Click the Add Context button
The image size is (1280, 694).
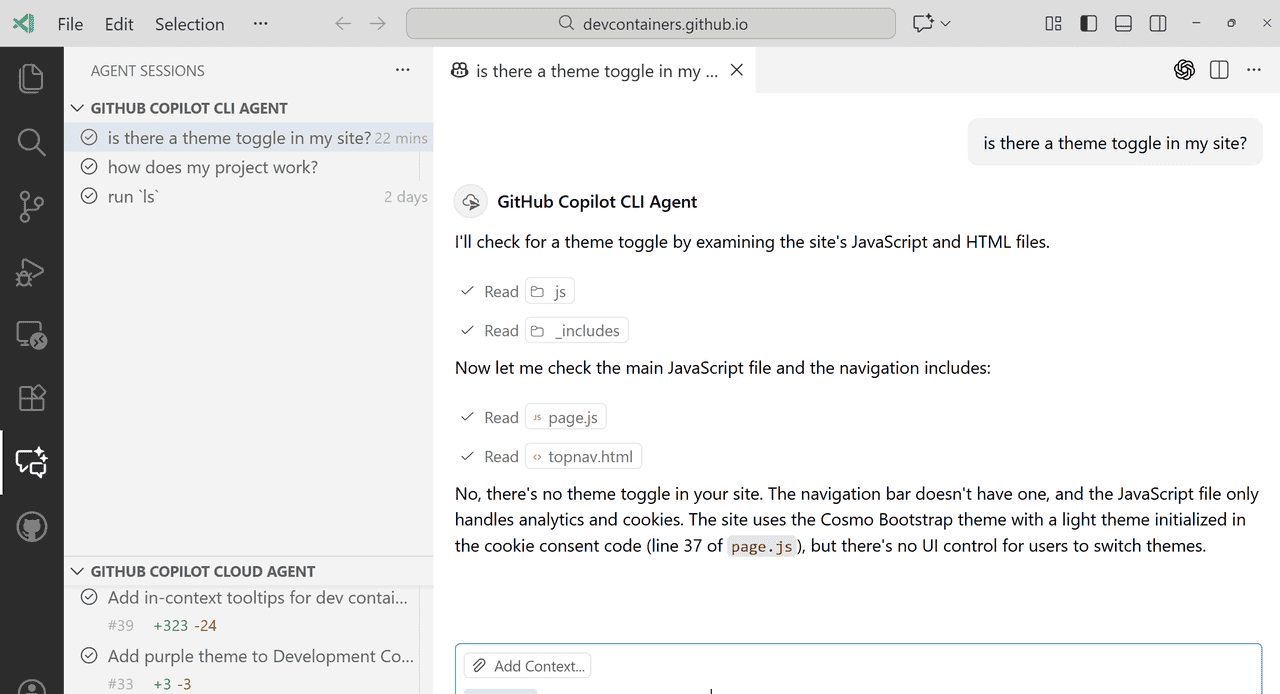point(529,666)
